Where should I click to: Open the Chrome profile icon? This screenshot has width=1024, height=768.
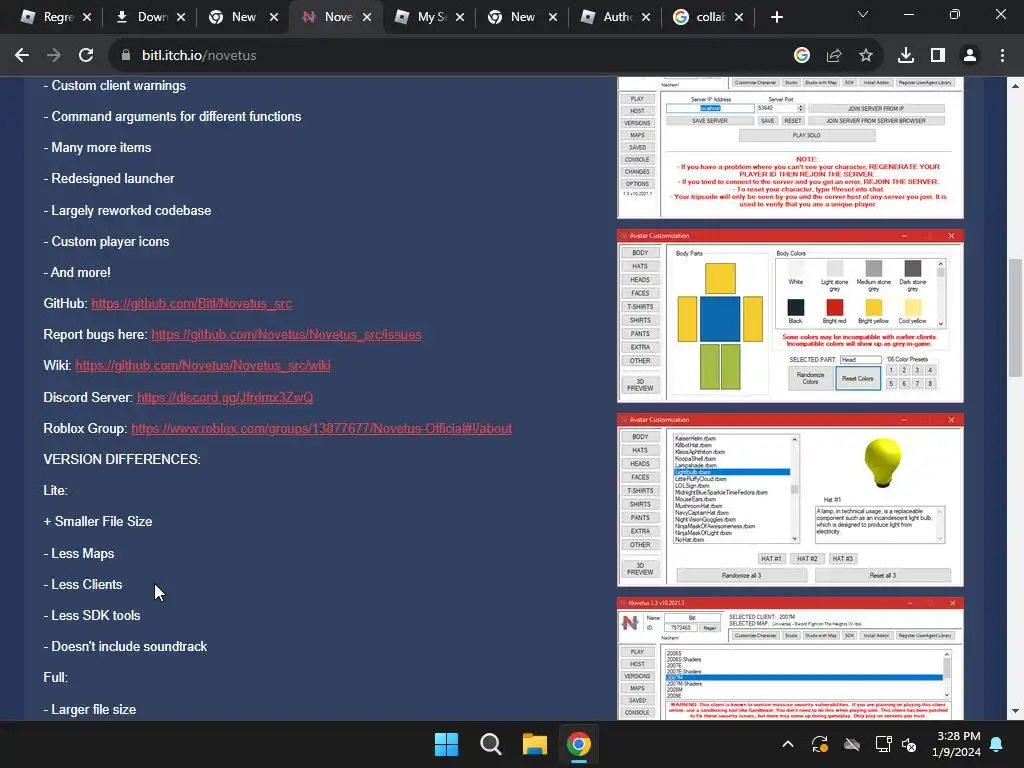point(970,56)
